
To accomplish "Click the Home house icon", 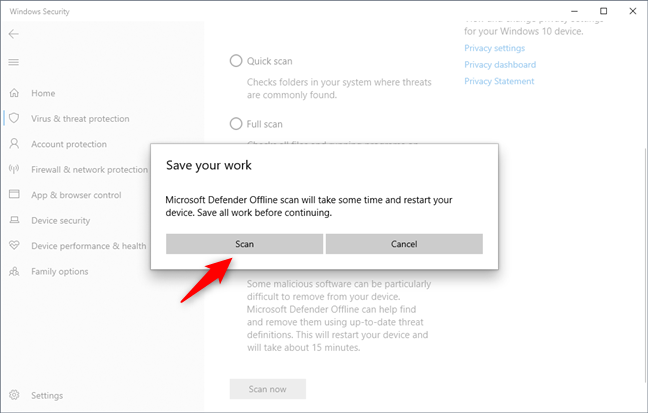I will tap(14, 93).
